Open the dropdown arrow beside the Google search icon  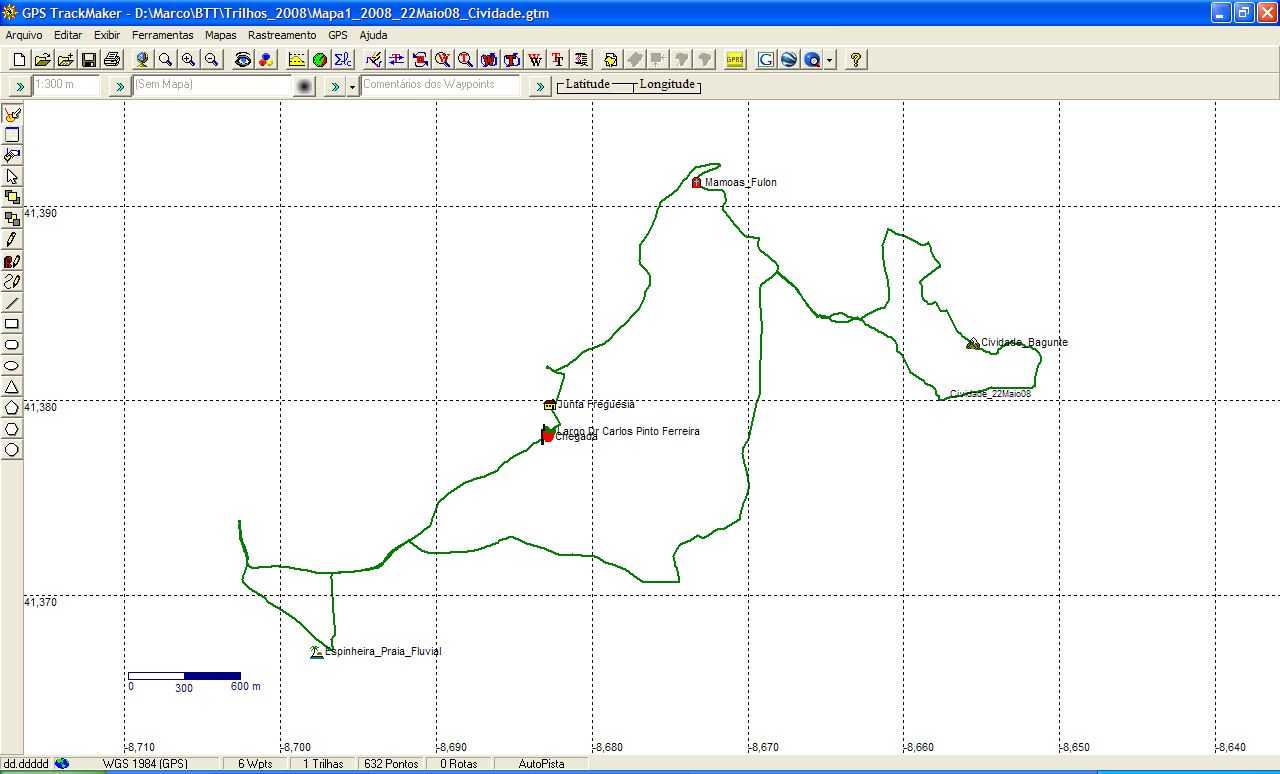pyautogui.click(x=830, y=60)
